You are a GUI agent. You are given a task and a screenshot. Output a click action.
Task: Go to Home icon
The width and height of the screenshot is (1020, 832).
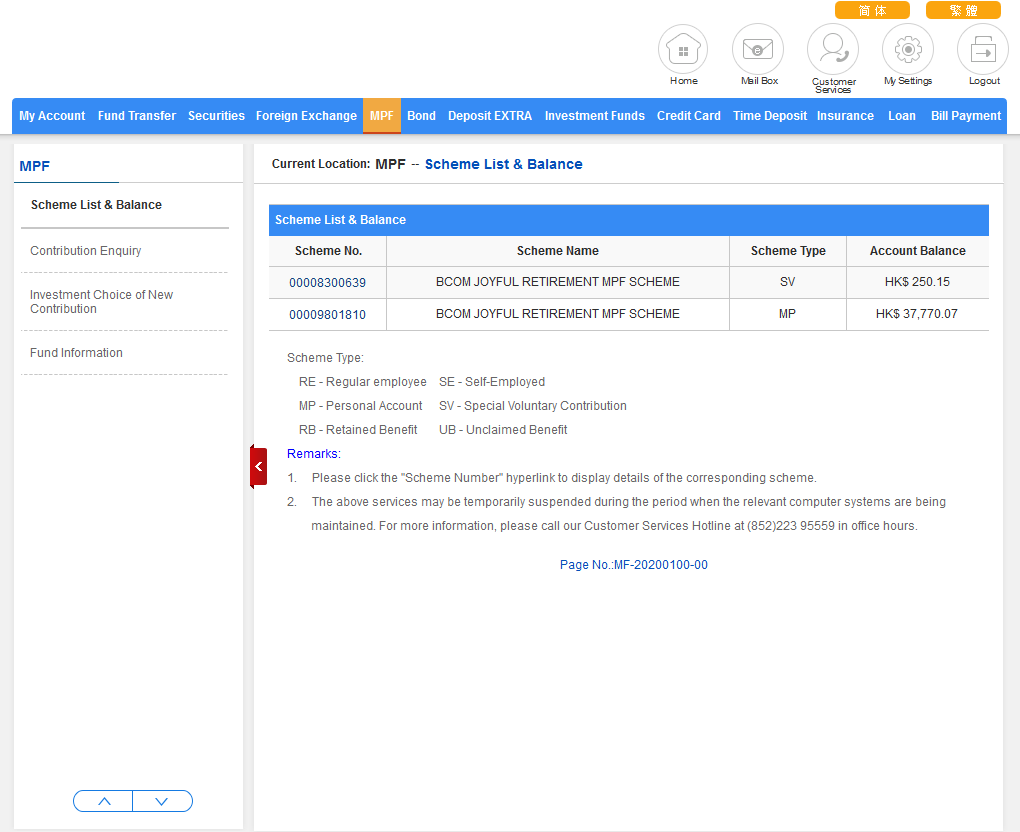(x=683, y=49)
